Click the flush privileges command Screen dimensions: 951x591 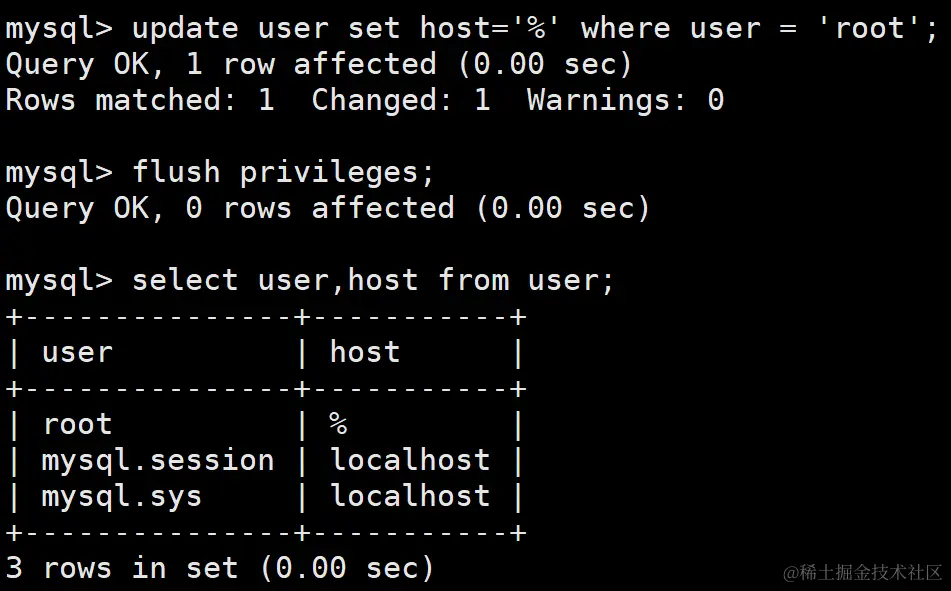283,173
